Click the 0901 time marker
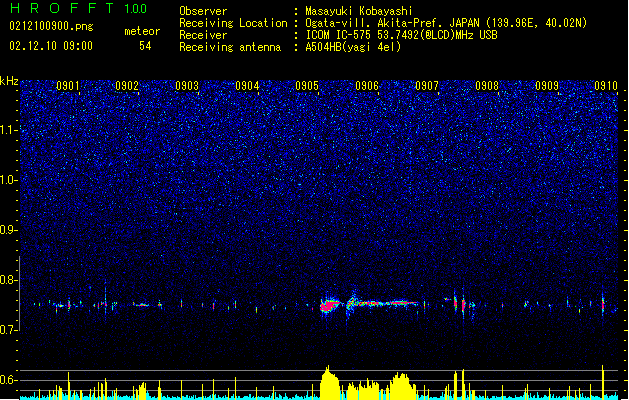This screenshot has height=400, width=629. click(67, 86)
